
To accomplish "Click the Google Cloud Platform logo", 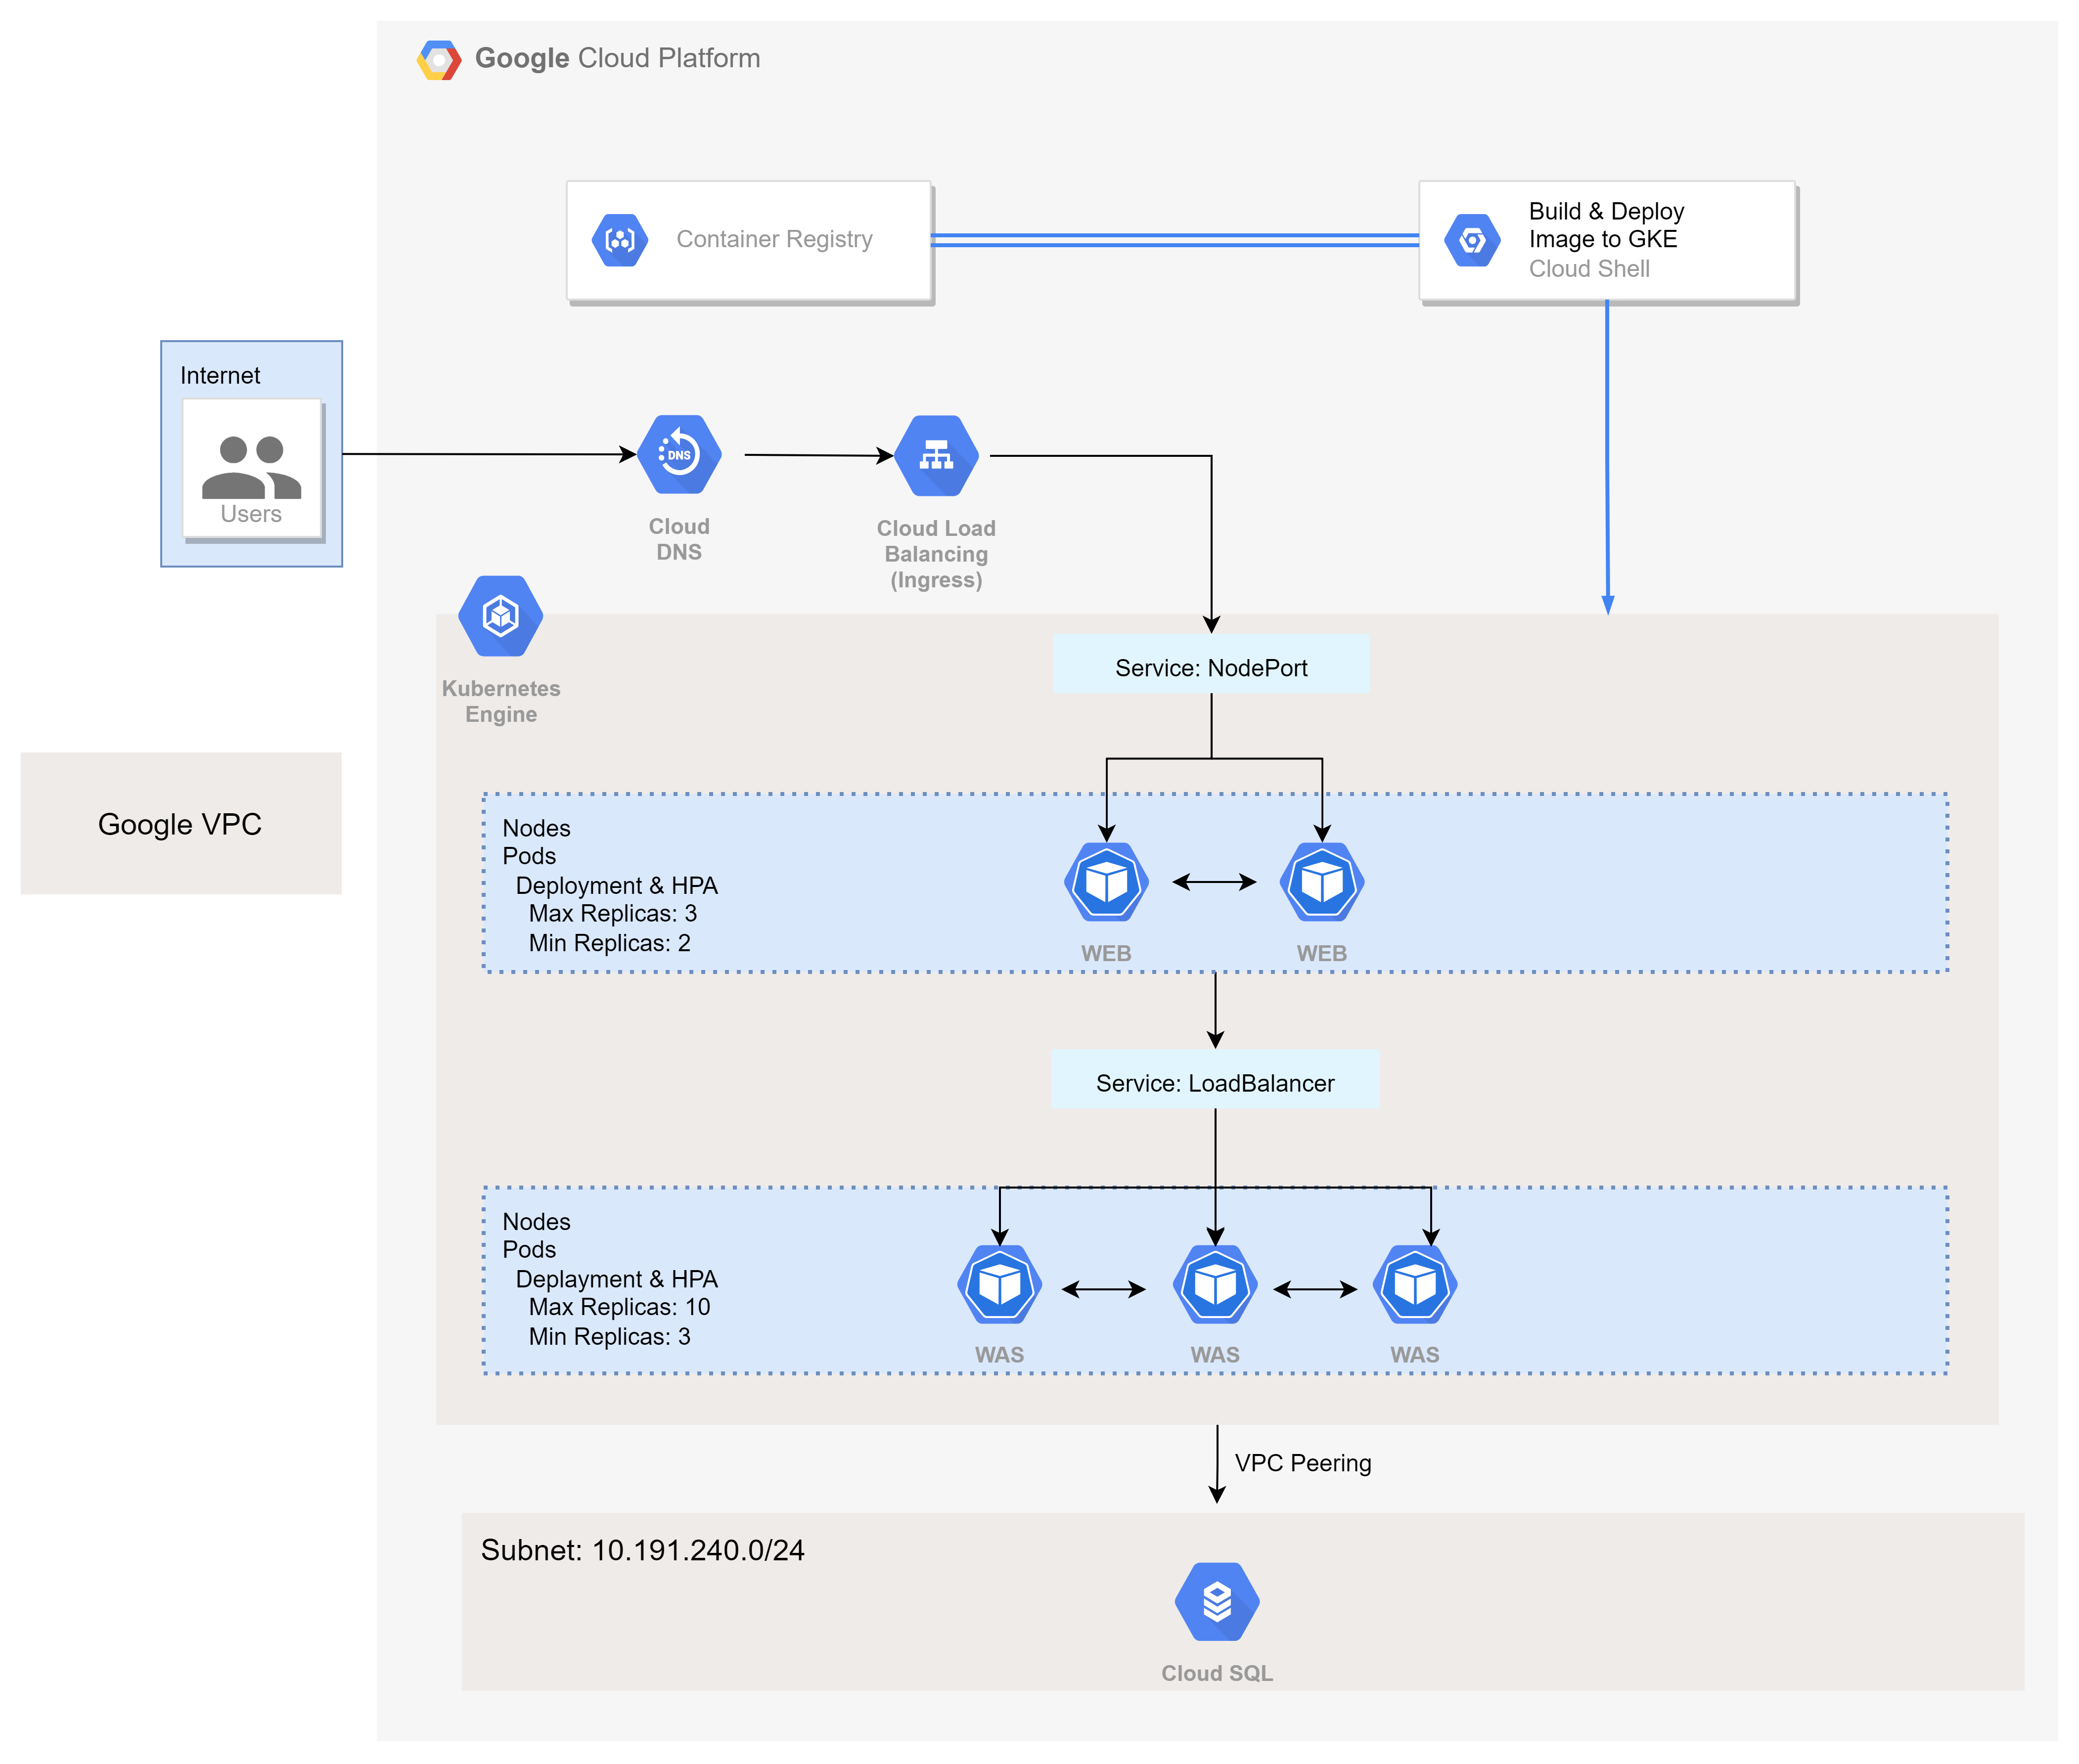I will click(x=439, y=60).
